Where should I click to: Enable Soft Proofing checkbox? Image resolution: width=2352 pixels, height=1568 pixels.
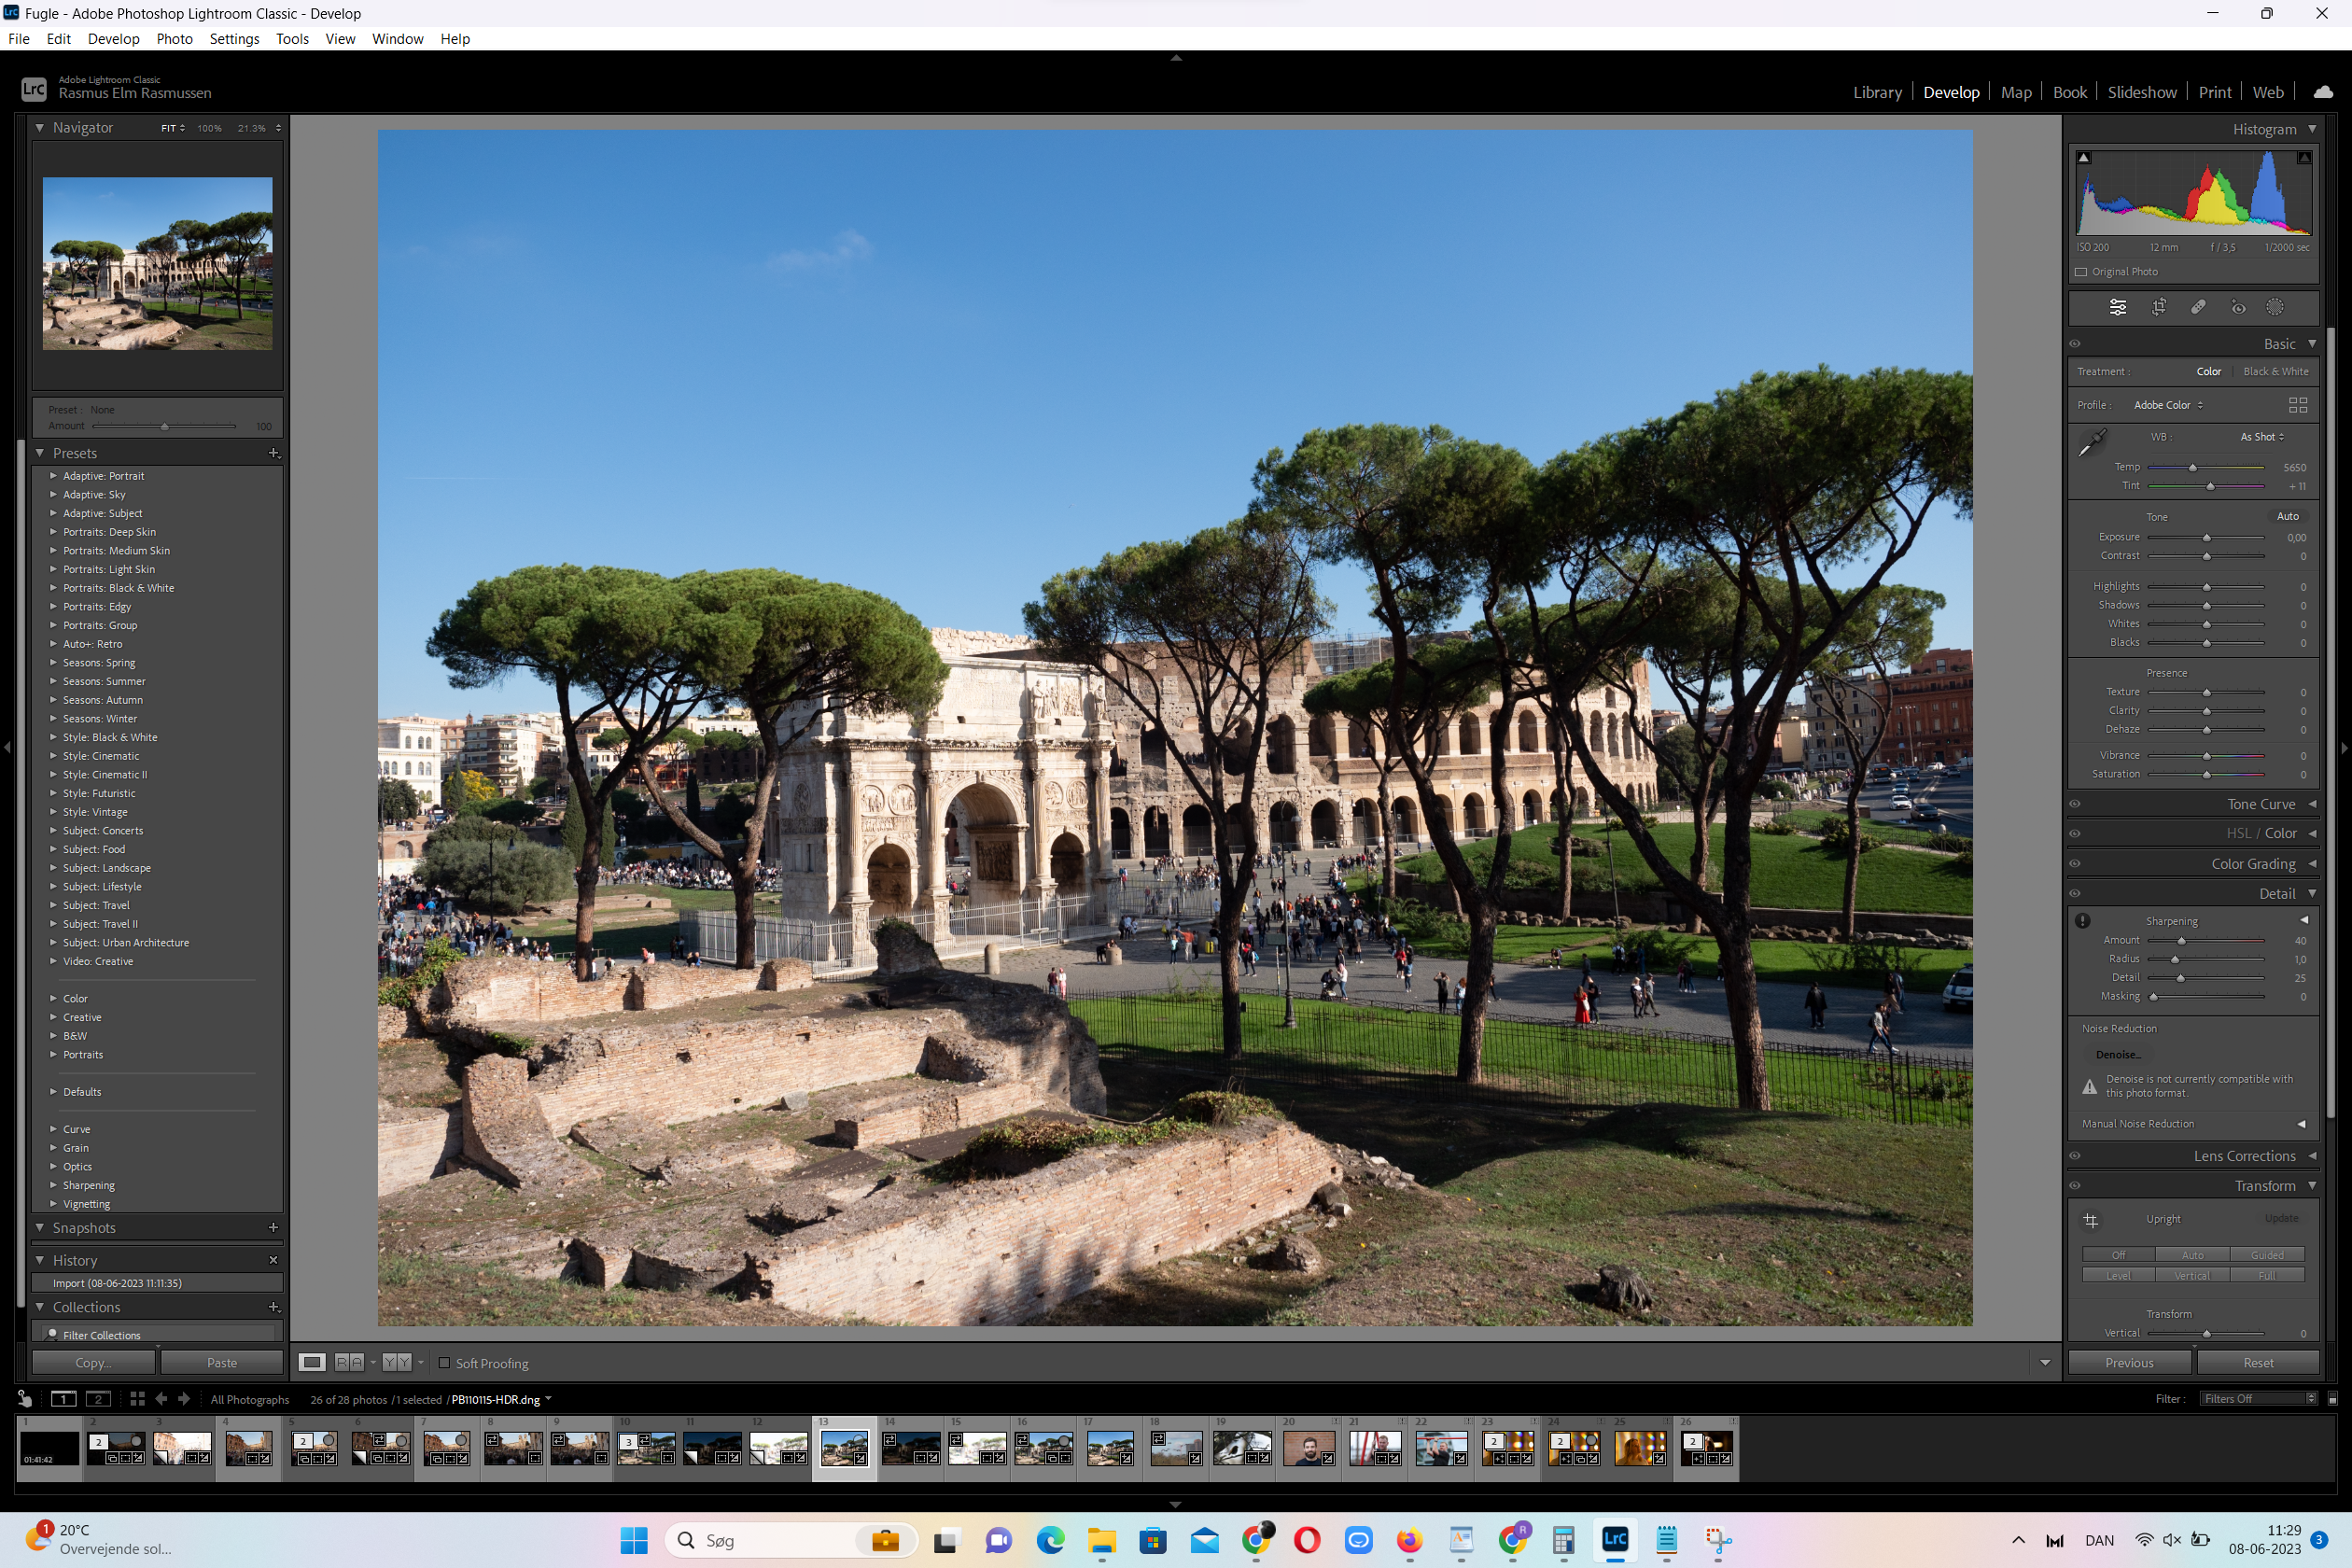point(445,1362)
